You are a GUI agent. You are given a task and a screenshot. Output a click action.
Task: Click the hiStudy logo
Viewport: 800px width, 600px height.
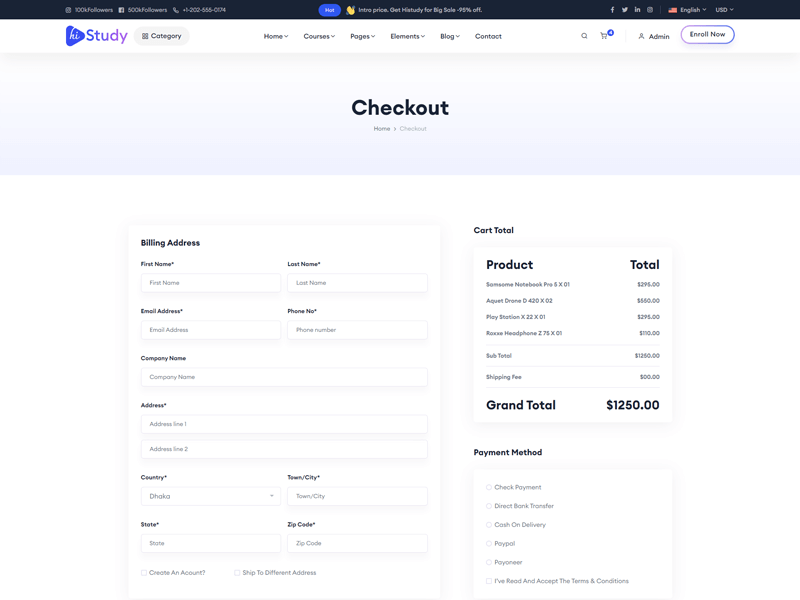click(x=96, y=36)
